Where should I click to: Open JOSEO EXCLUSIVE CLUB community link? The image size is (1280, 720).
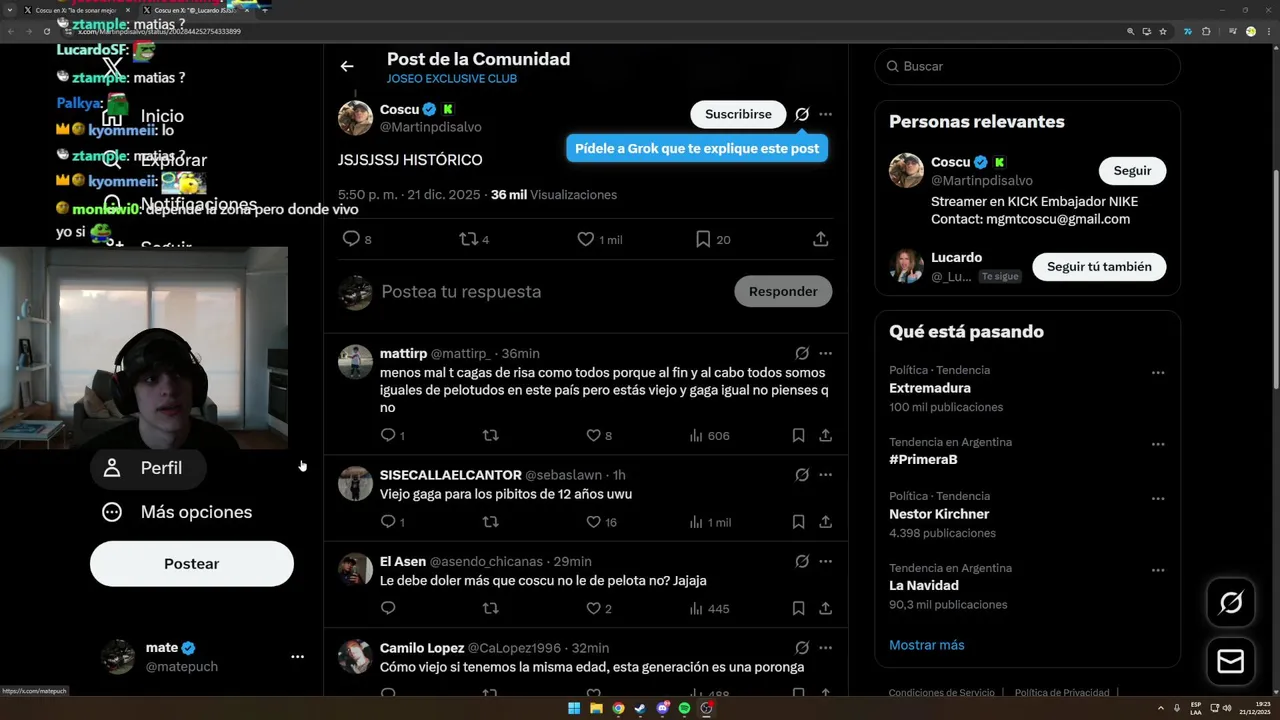click(x=452, y=79)
